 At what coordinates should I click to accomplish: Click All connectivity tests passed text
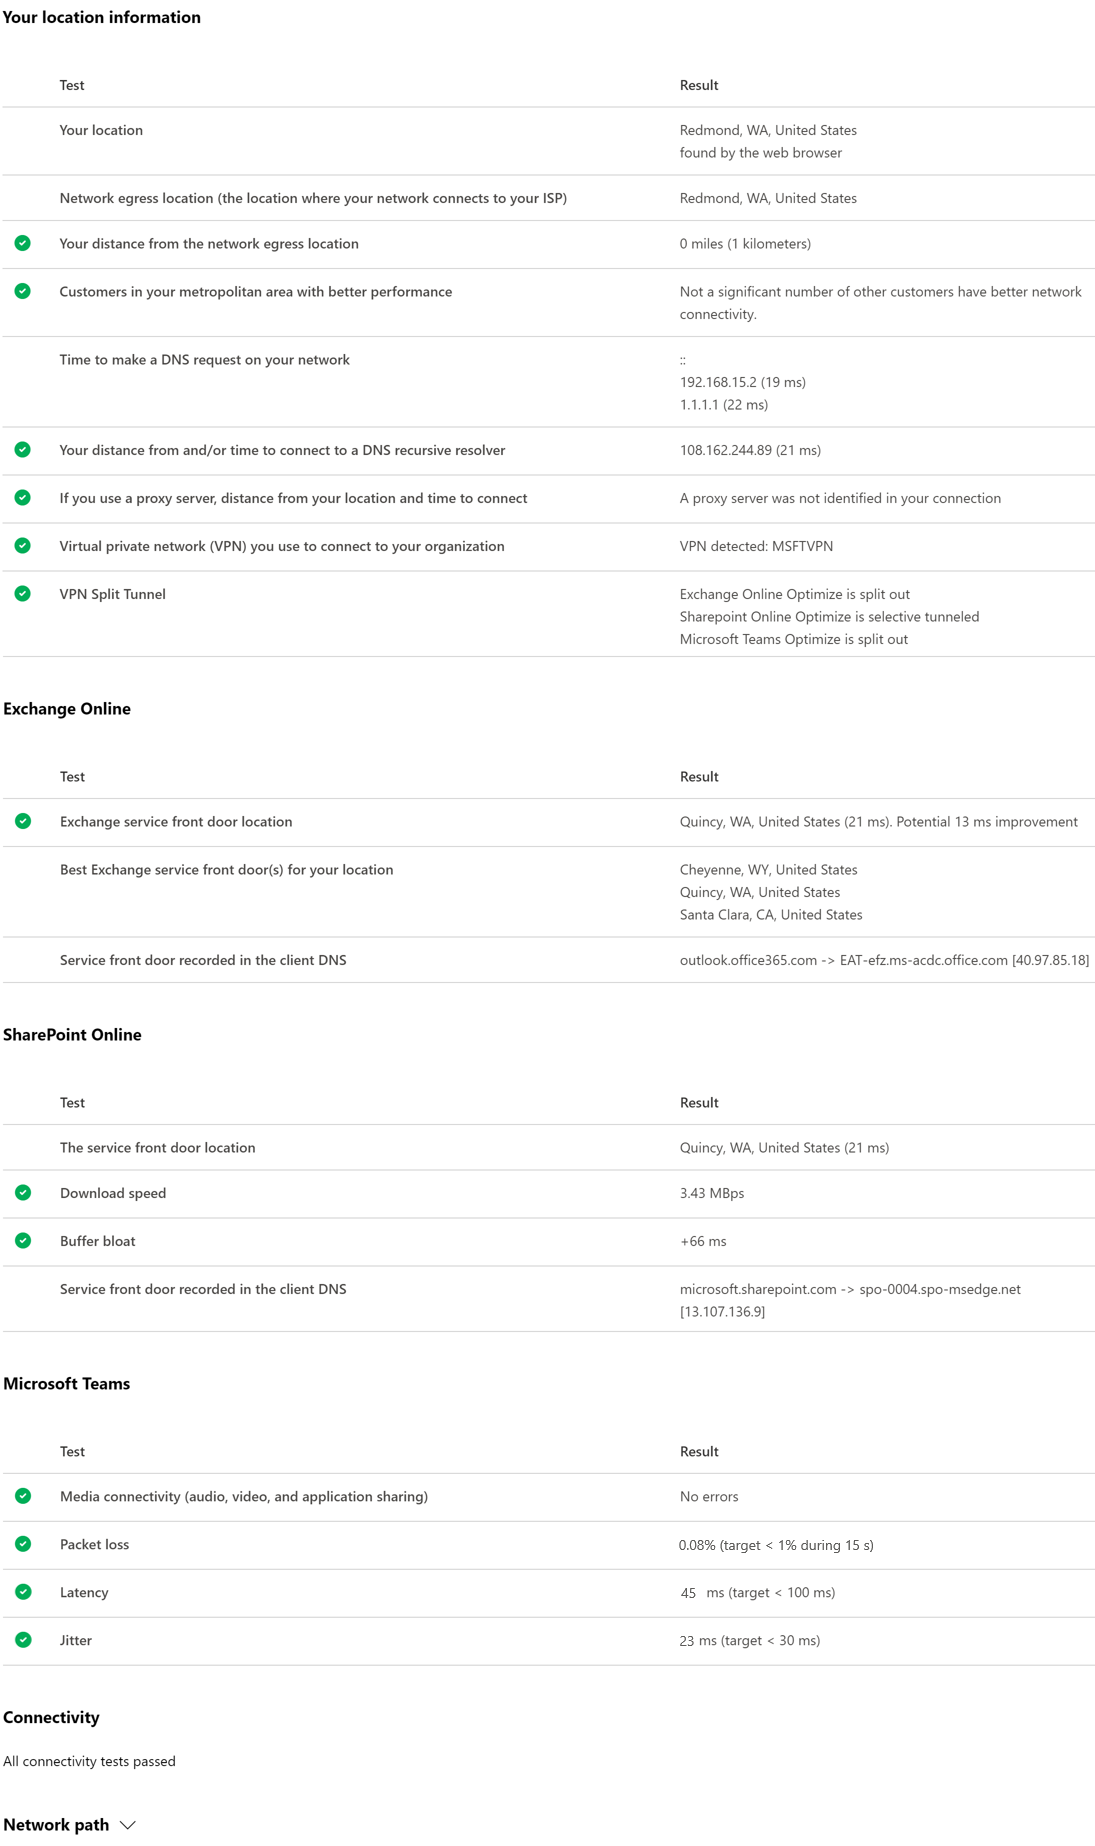coord(89,1761)
